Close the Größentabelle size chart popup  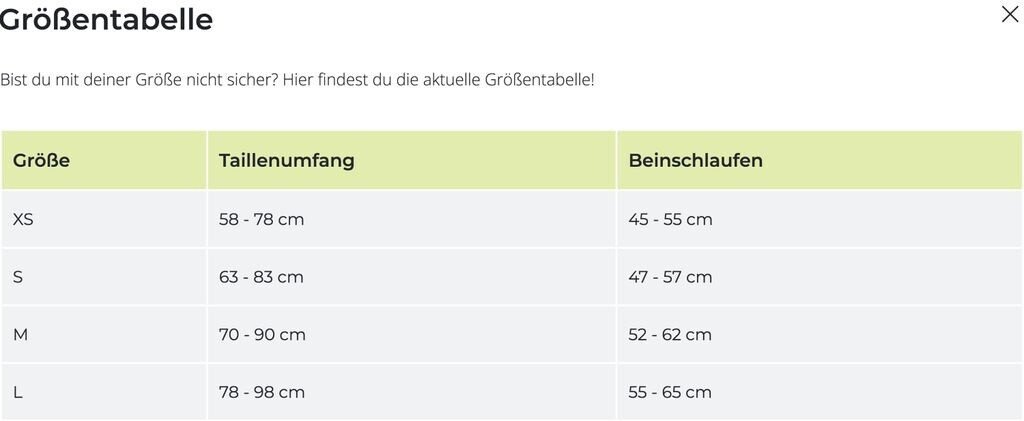[x=1010, y=14]
